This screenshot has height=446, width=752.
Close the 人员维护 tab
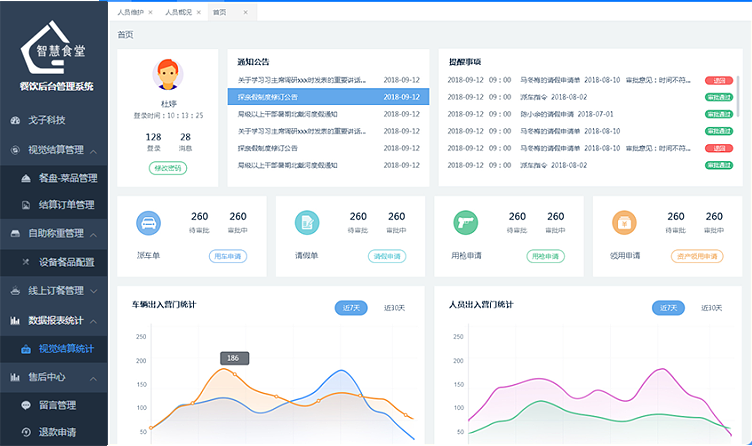click(x=150, y=12)
